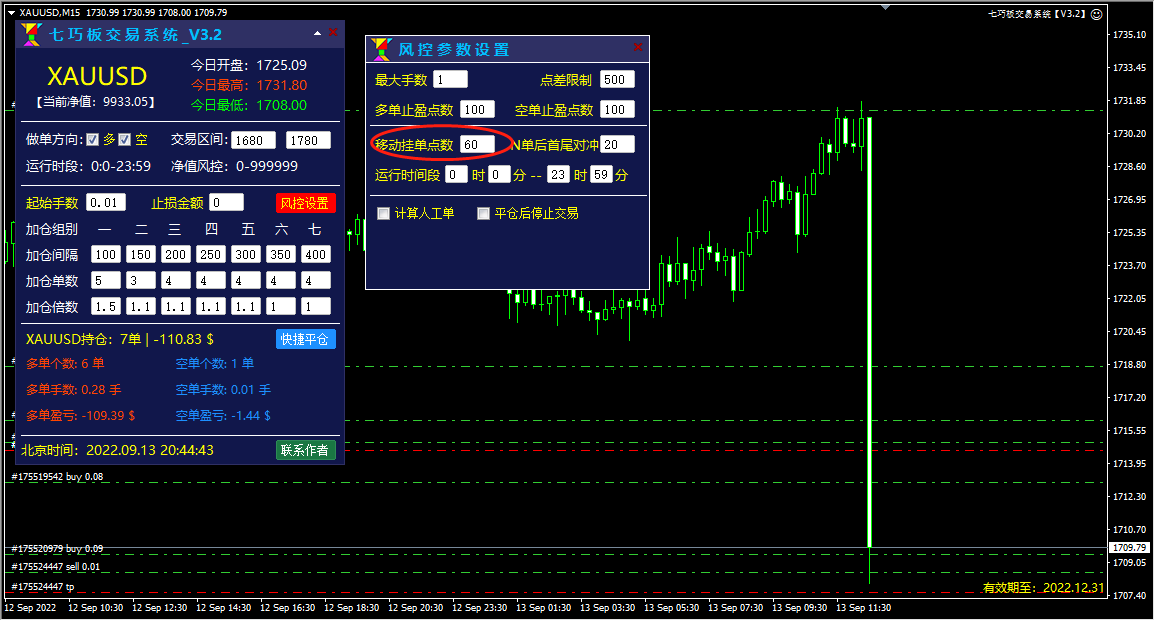Image resolution: width=1155 pixels, height=621 pixels.
Task: Collapse the main panel with the up arrow
Action: click(317, 33)
